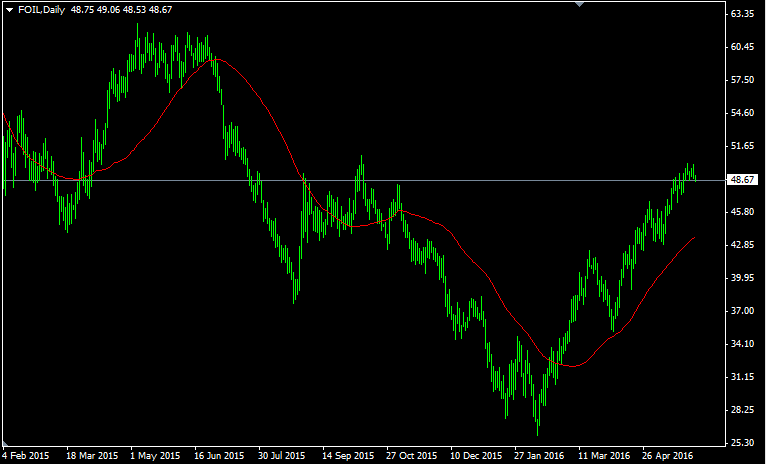Screen dimensions: 766x464
Task: Open the chart dropdown triangle beside FOIL,Daily
Action: click(x=9, y=10)
